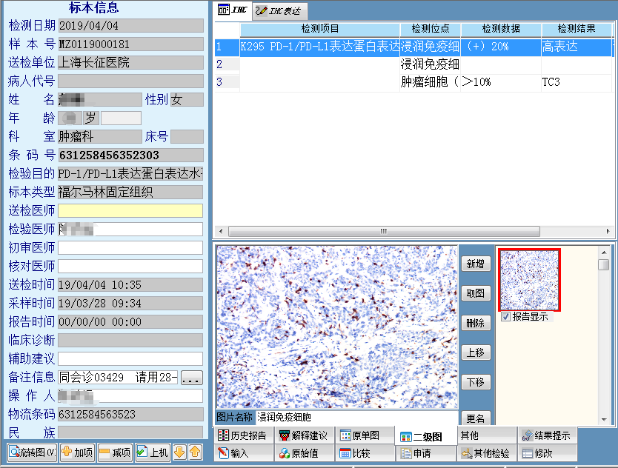
Task: Click the 减项 remove item button
Action: tap(115, 453)
